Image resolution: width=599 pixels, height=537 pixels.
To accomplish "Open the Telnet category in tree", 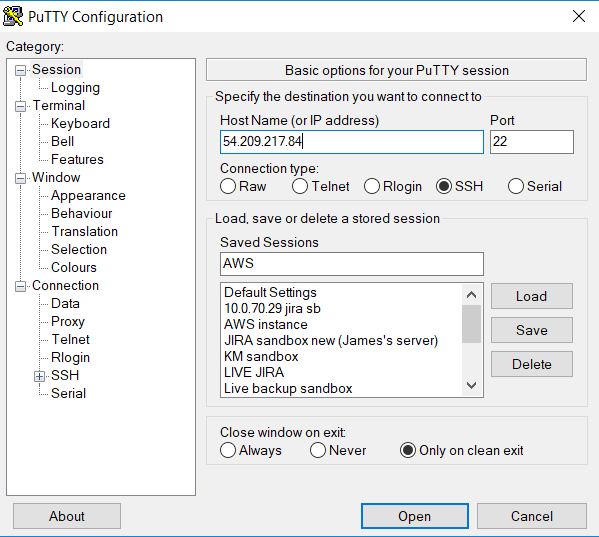I will (x=70, y=339).
